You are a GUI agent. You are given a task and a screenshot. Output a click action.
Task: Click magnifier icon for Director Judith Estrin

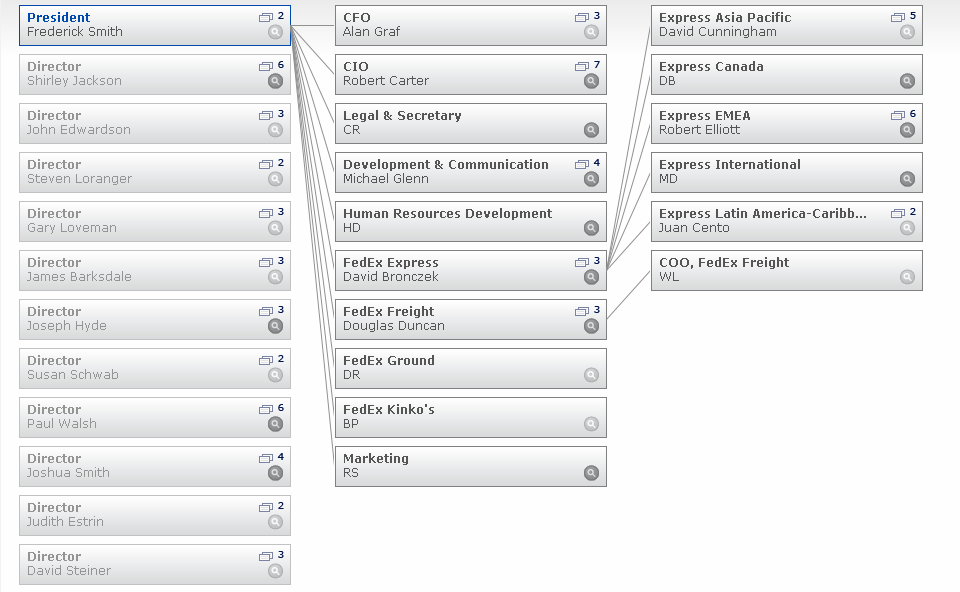pos(276,522)
